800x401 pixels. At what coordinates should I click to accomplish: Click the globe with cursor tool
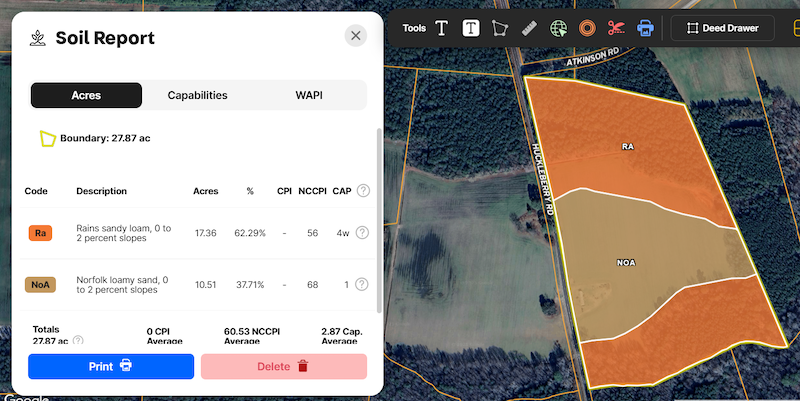[x=559, y=28]
